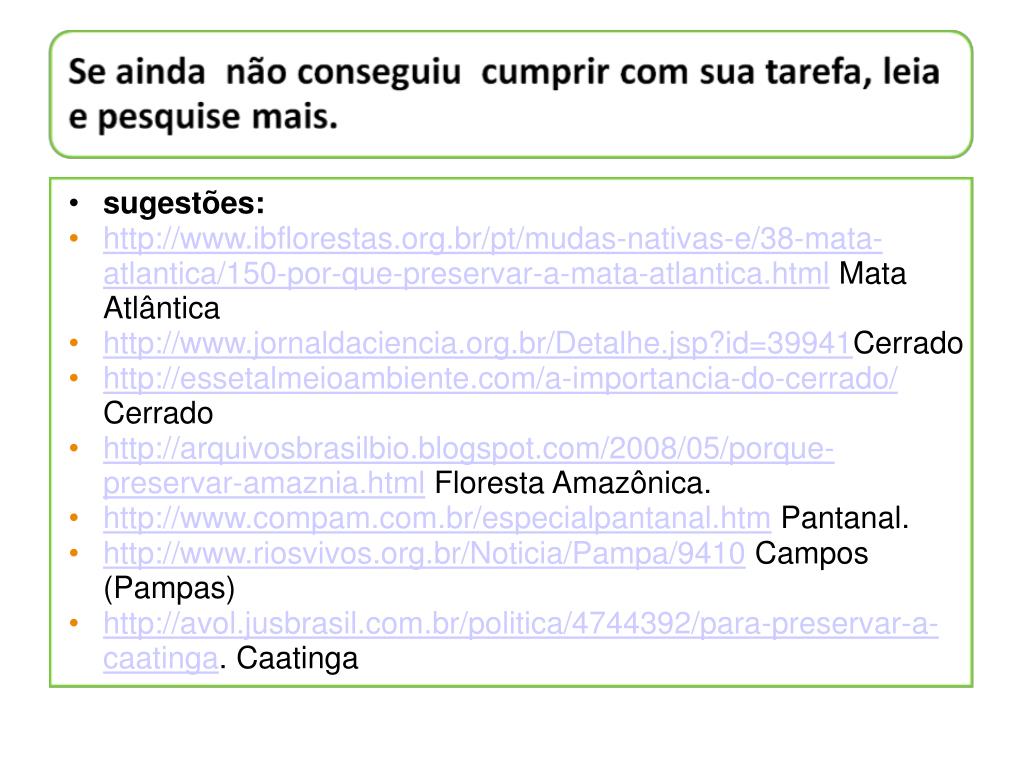1023x767 pixels.
Task: Open the ibflorestas.org.br Mata Atlântica link
Action: pyautogui.click(x=493, y=239)
